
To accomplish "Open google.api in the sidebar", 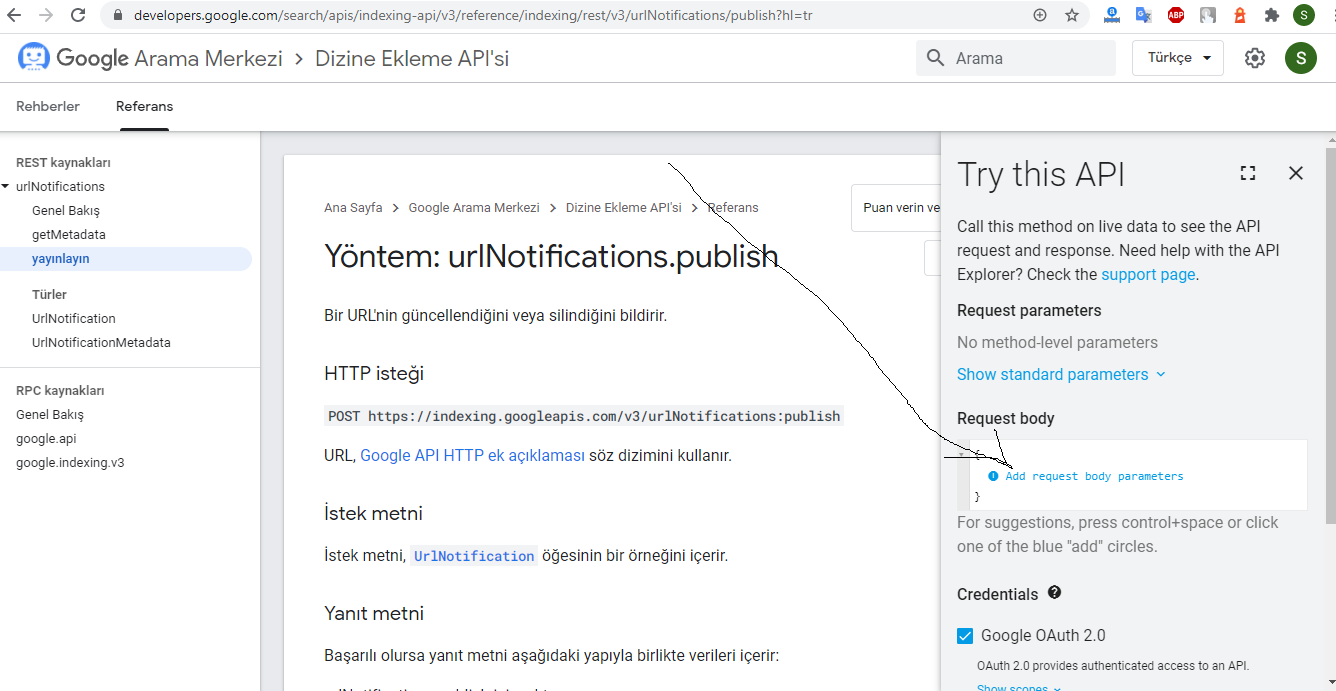I will [x=46, y=439].
